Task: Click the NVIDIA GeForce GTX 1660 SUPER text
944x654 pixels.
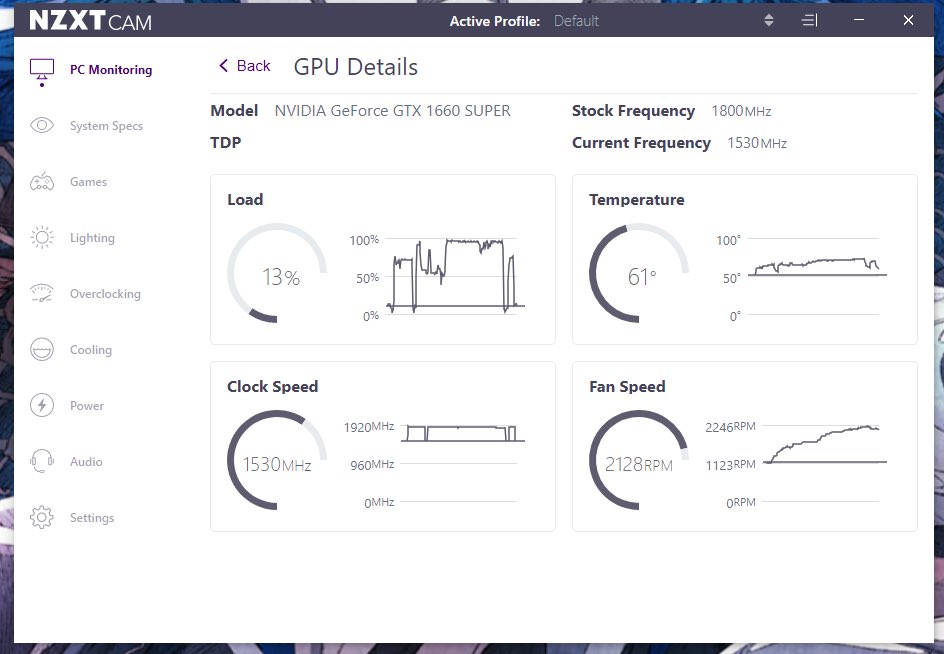Action: (x=393, y=111)
